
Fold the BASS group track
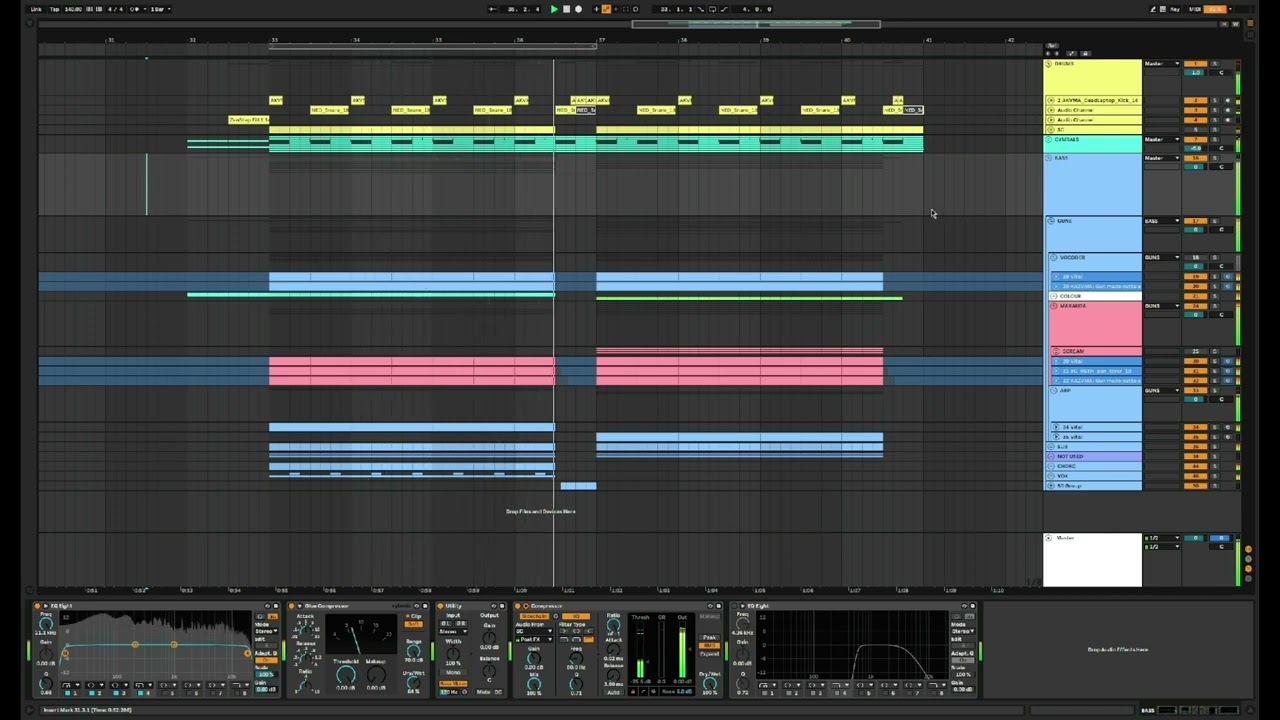(x=1048, y=158)
